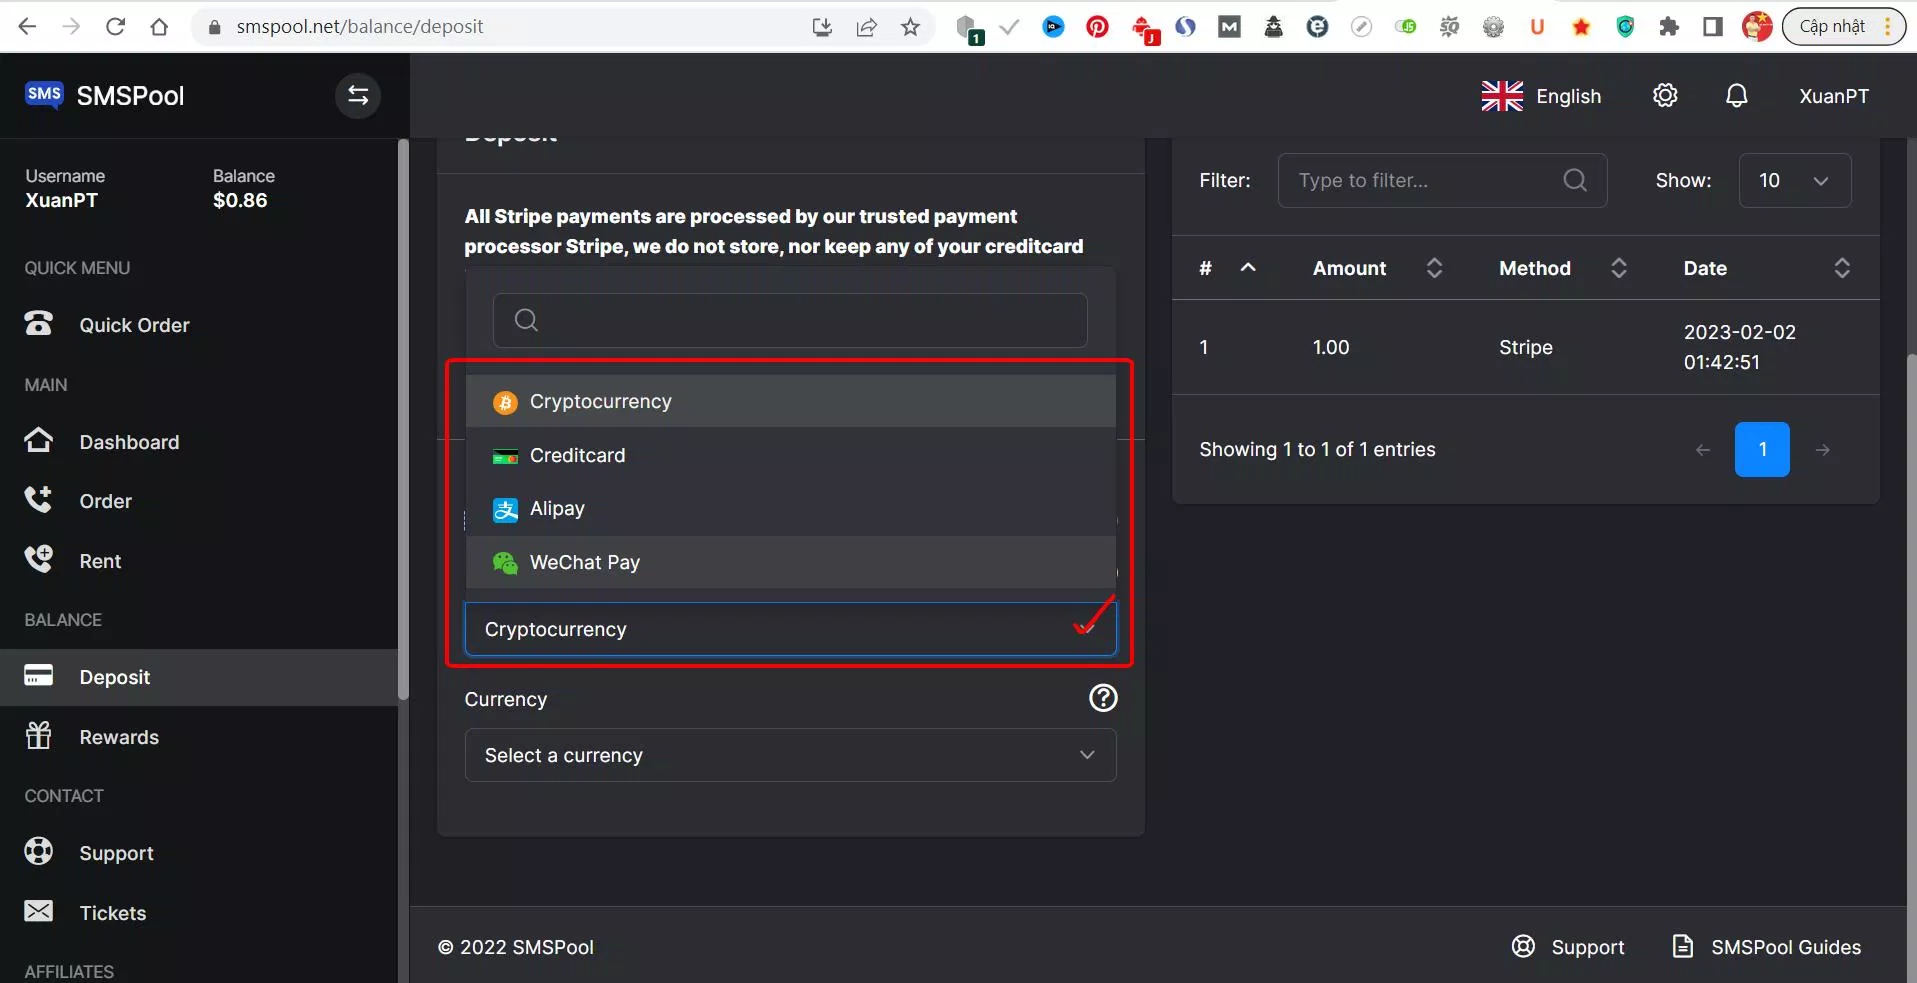
Task: Open the Pinterest extension
Action: [1097, 27]
